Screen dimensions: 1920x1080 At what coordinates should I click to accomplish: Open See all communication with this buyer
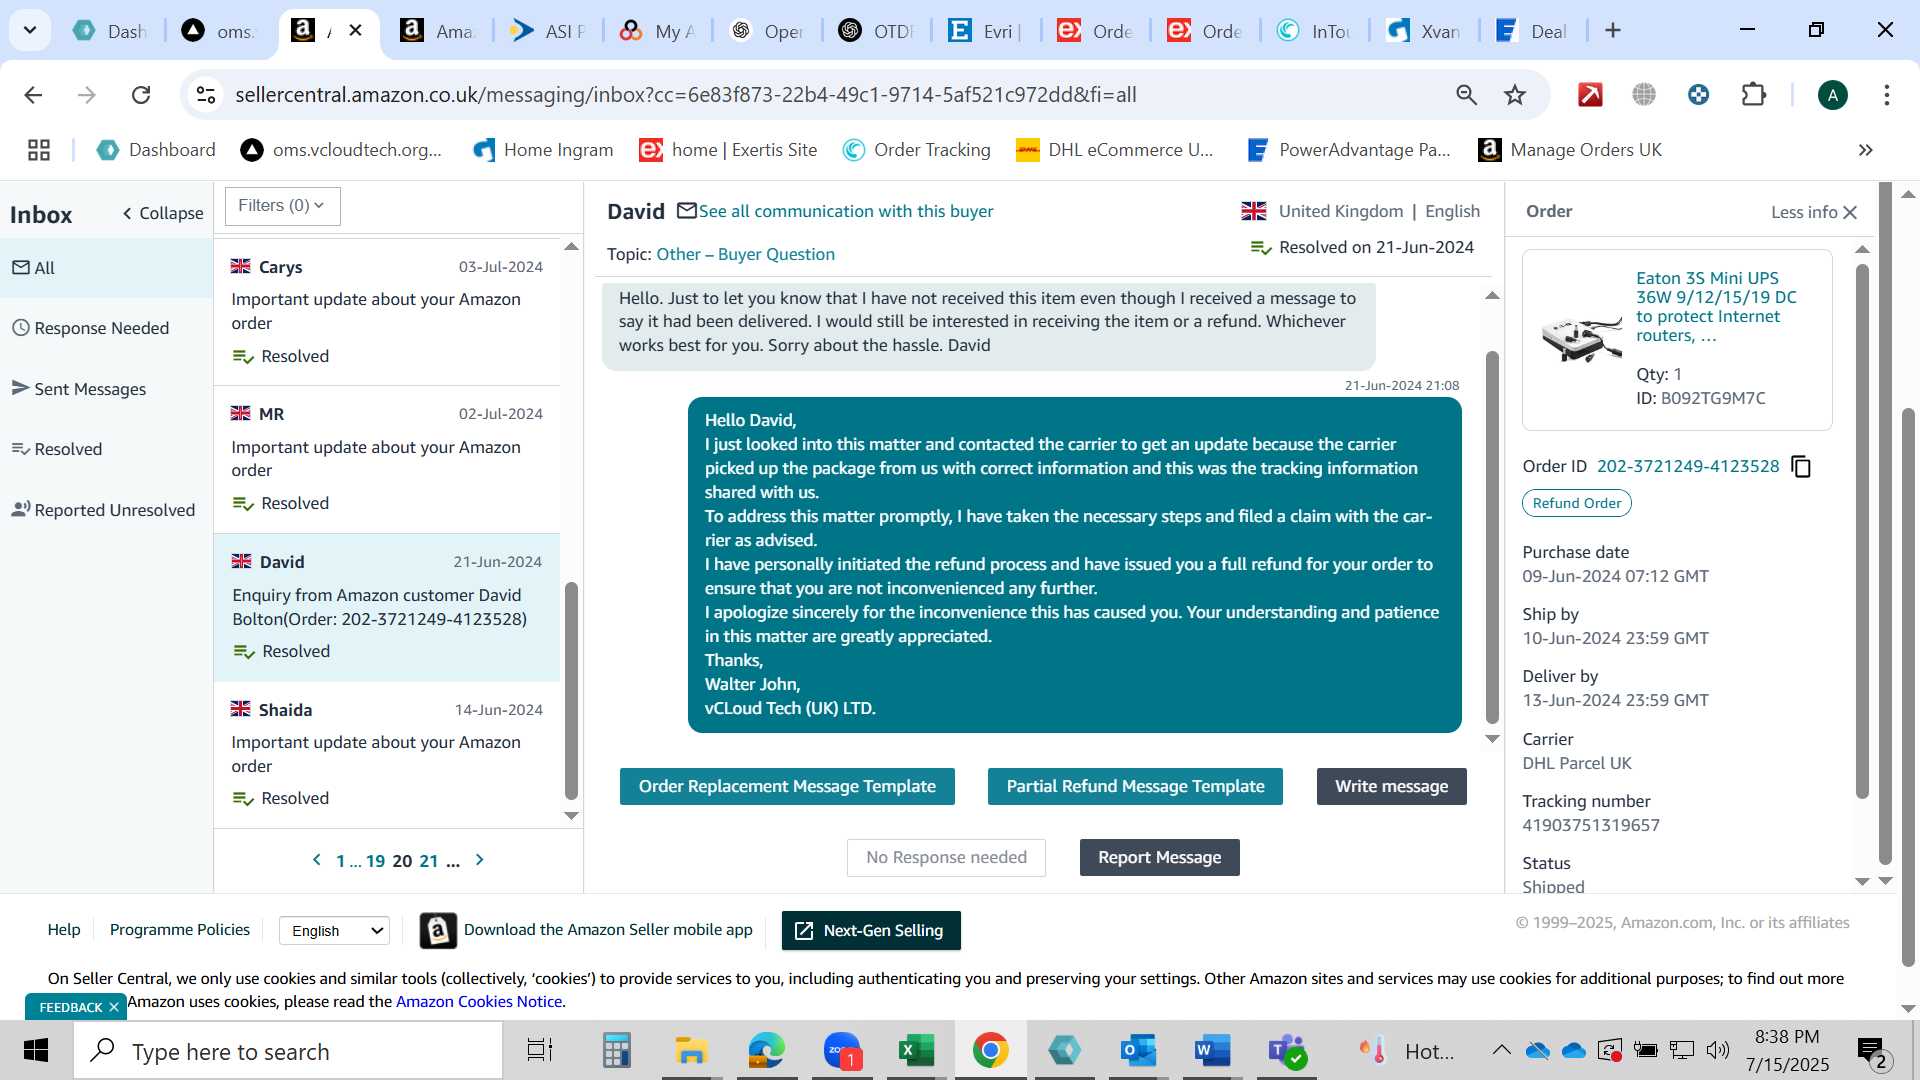coord(846,212)
